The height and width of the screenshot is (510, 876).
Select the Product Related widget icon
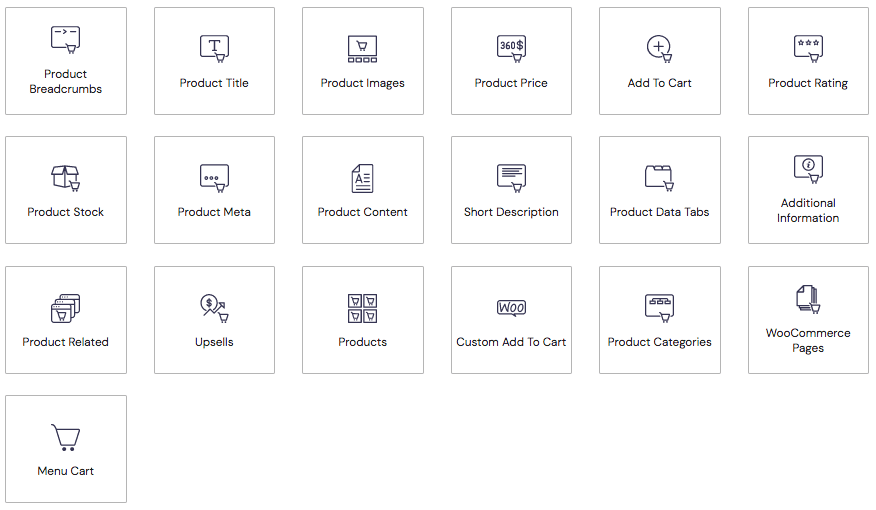[65, 308]
